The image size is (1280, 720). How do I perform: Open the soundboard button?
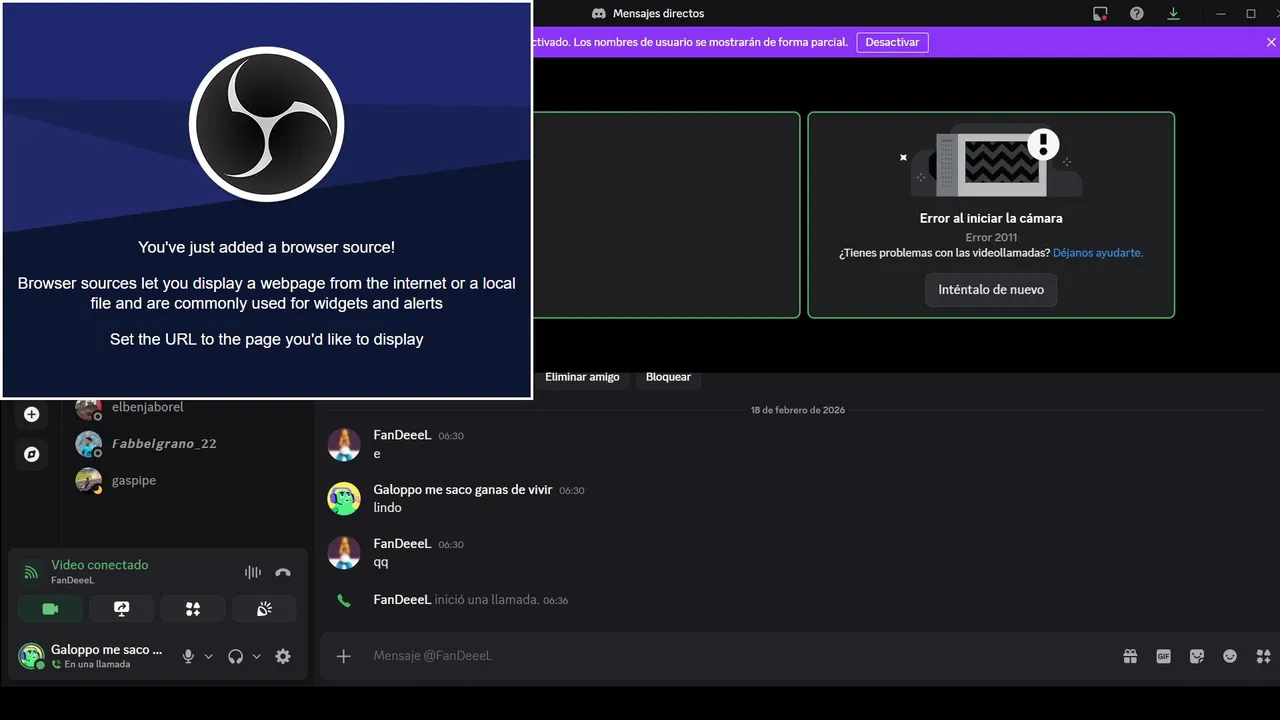pyautogui.click(x=264, y=608)
